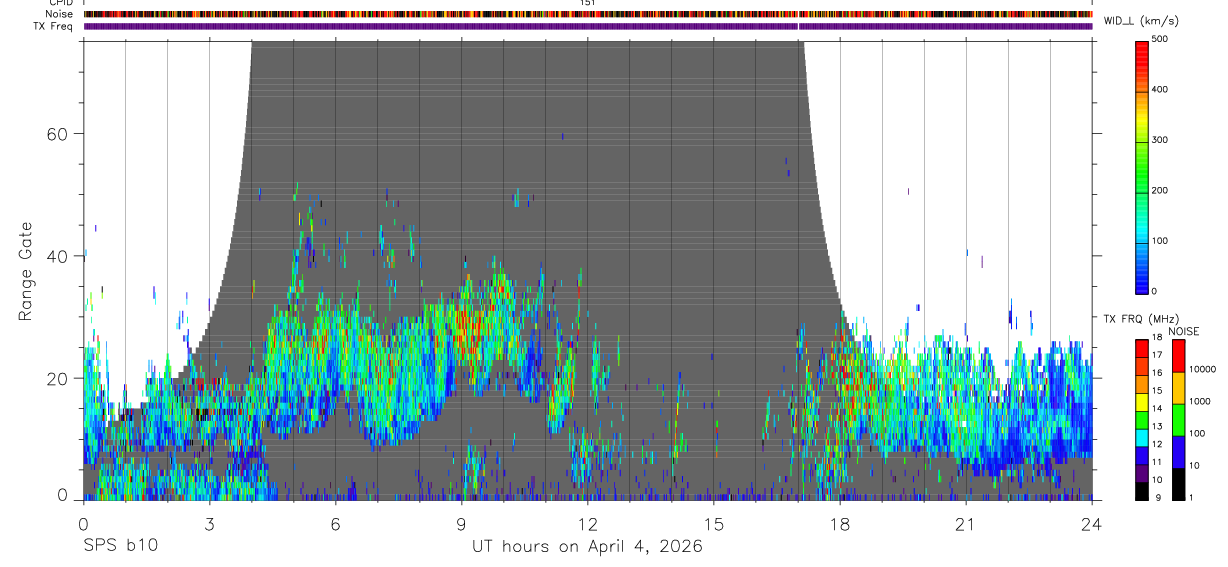Click the 3 hour tick on UT axis
1228x567 pixels.
coord(209,524)
